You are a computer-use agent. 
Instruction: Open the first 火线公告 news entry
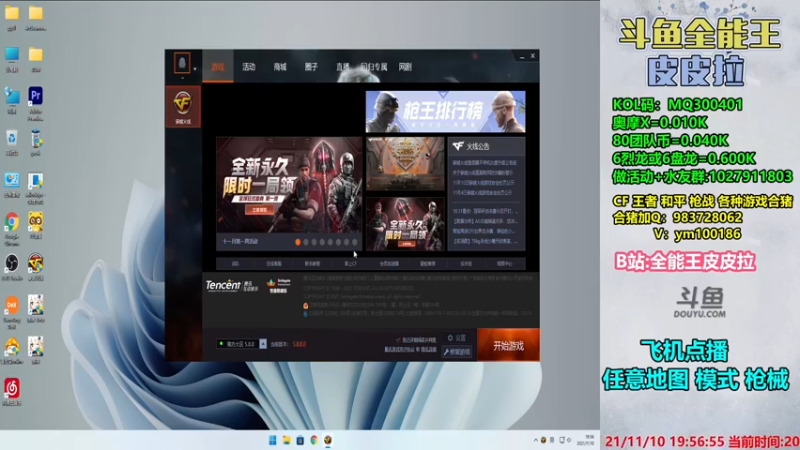(x=485, y=163)
